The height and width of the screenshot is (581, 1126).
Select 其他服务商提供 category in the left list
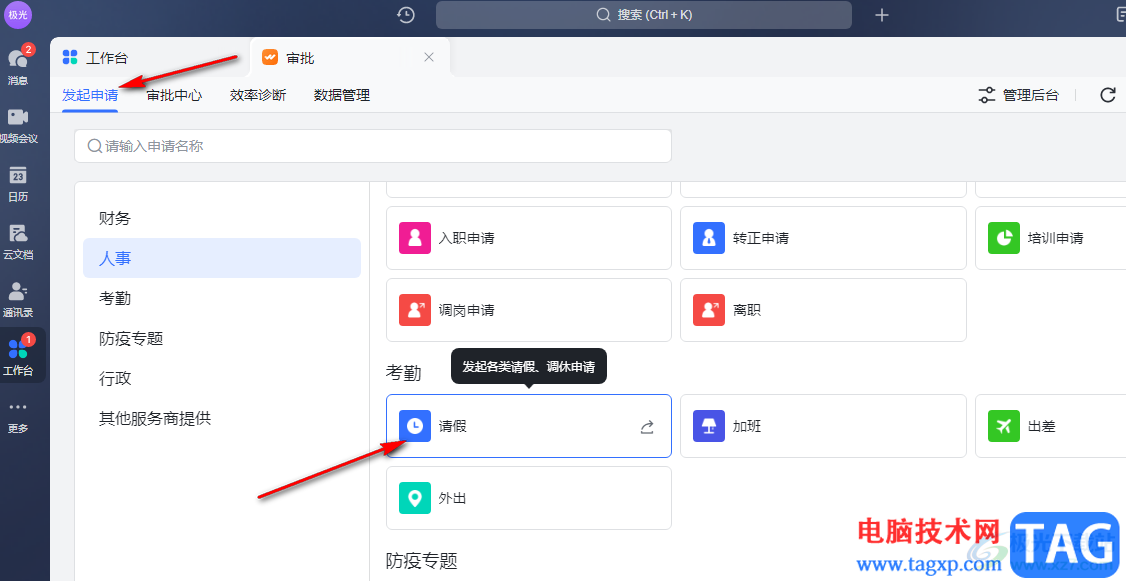[222, 418]
